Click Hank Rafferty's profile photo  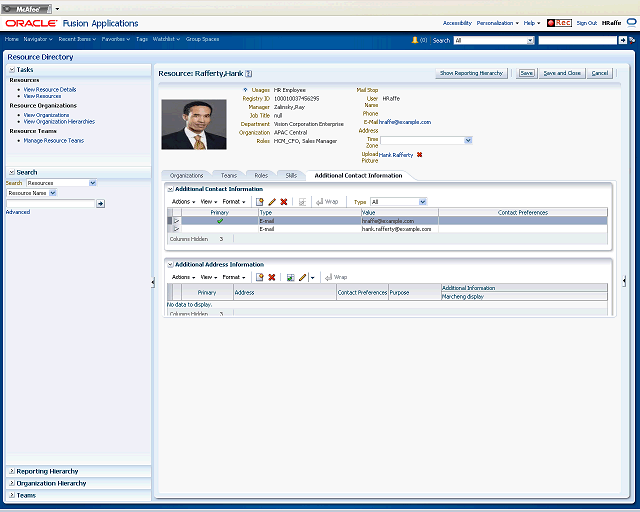(194, 125)
